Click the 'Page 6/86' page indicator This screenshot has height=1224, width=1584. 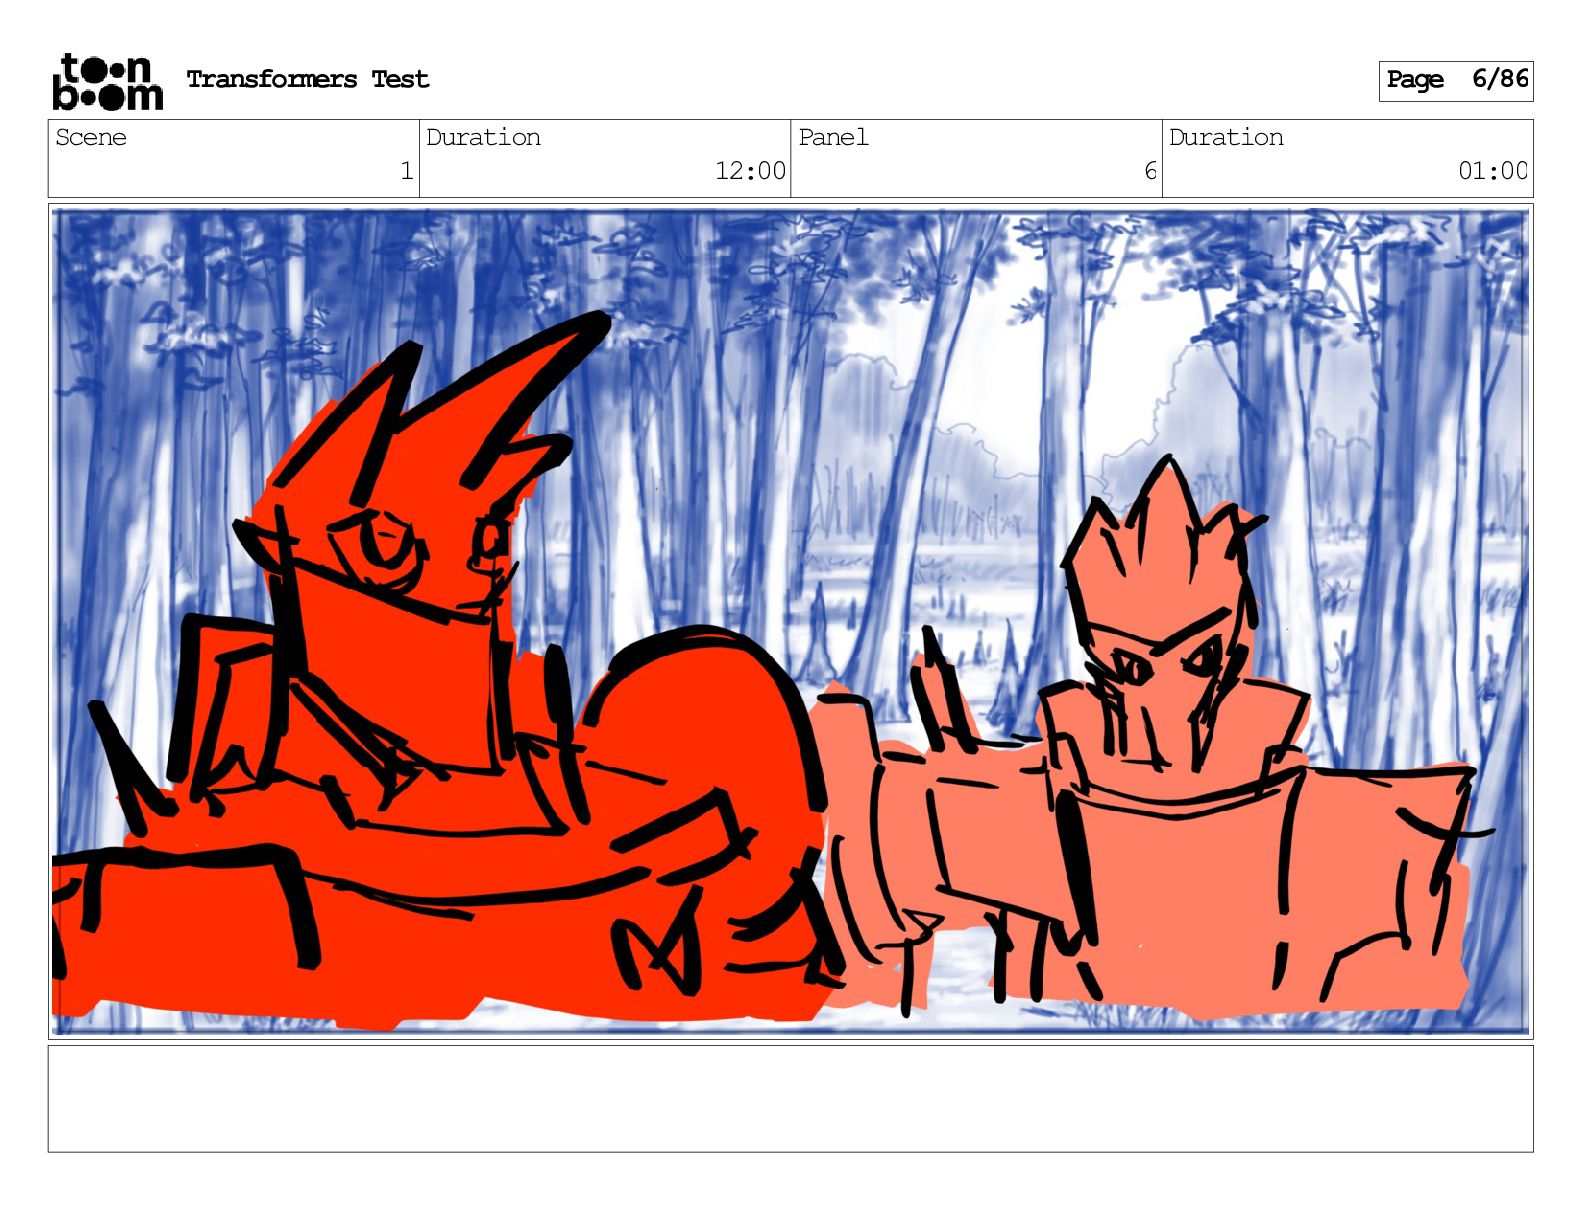pos(1456,81)
